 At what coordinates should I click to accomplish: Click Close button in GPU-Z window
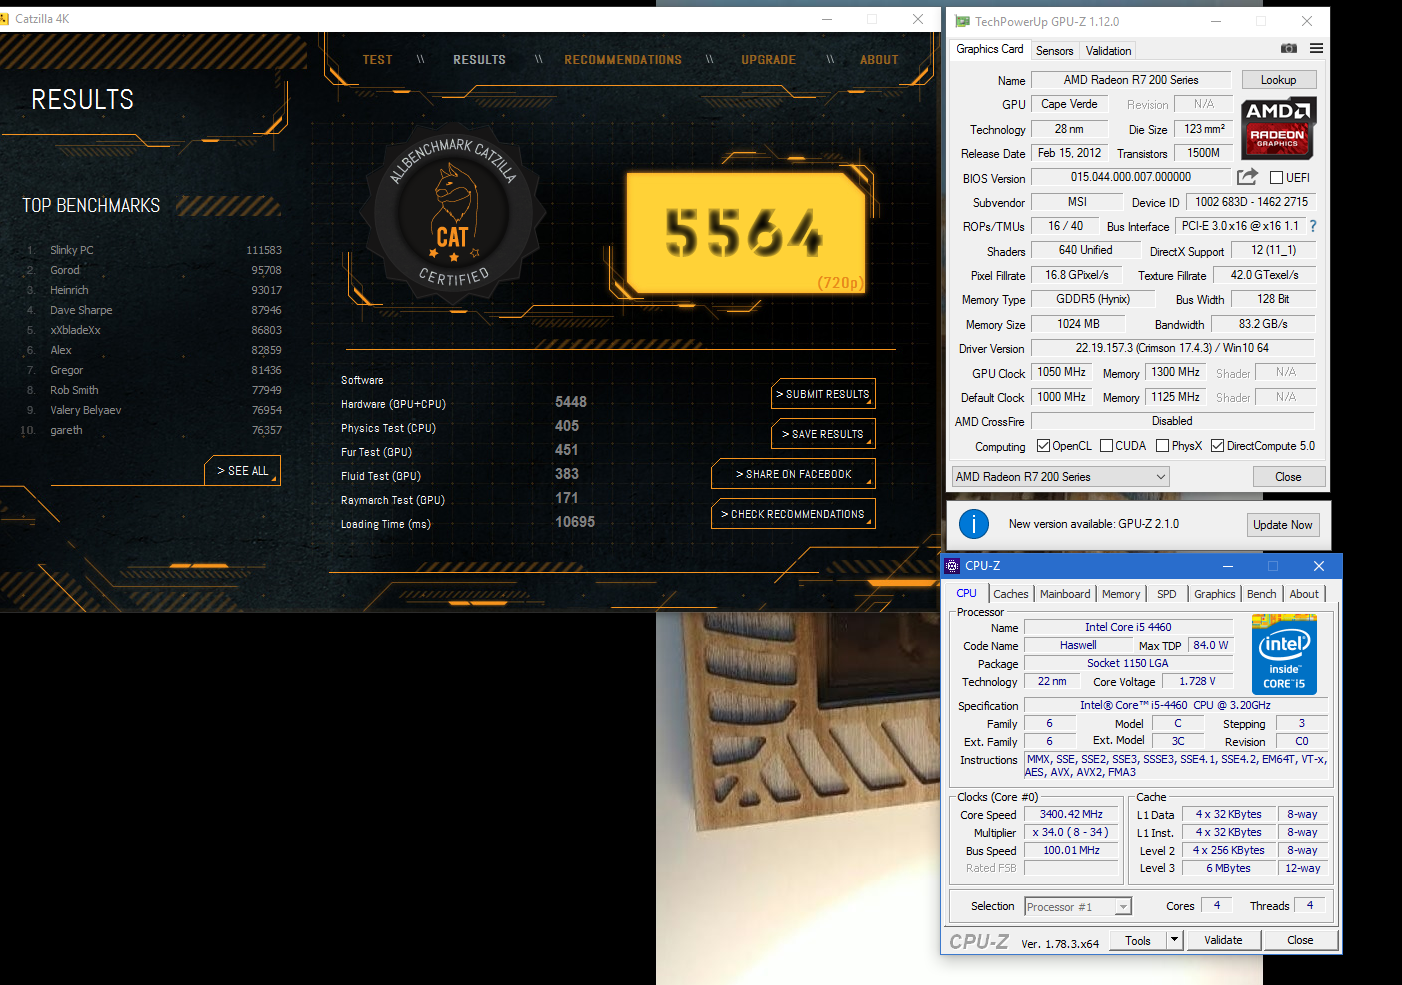click(x=1288, y=477)
